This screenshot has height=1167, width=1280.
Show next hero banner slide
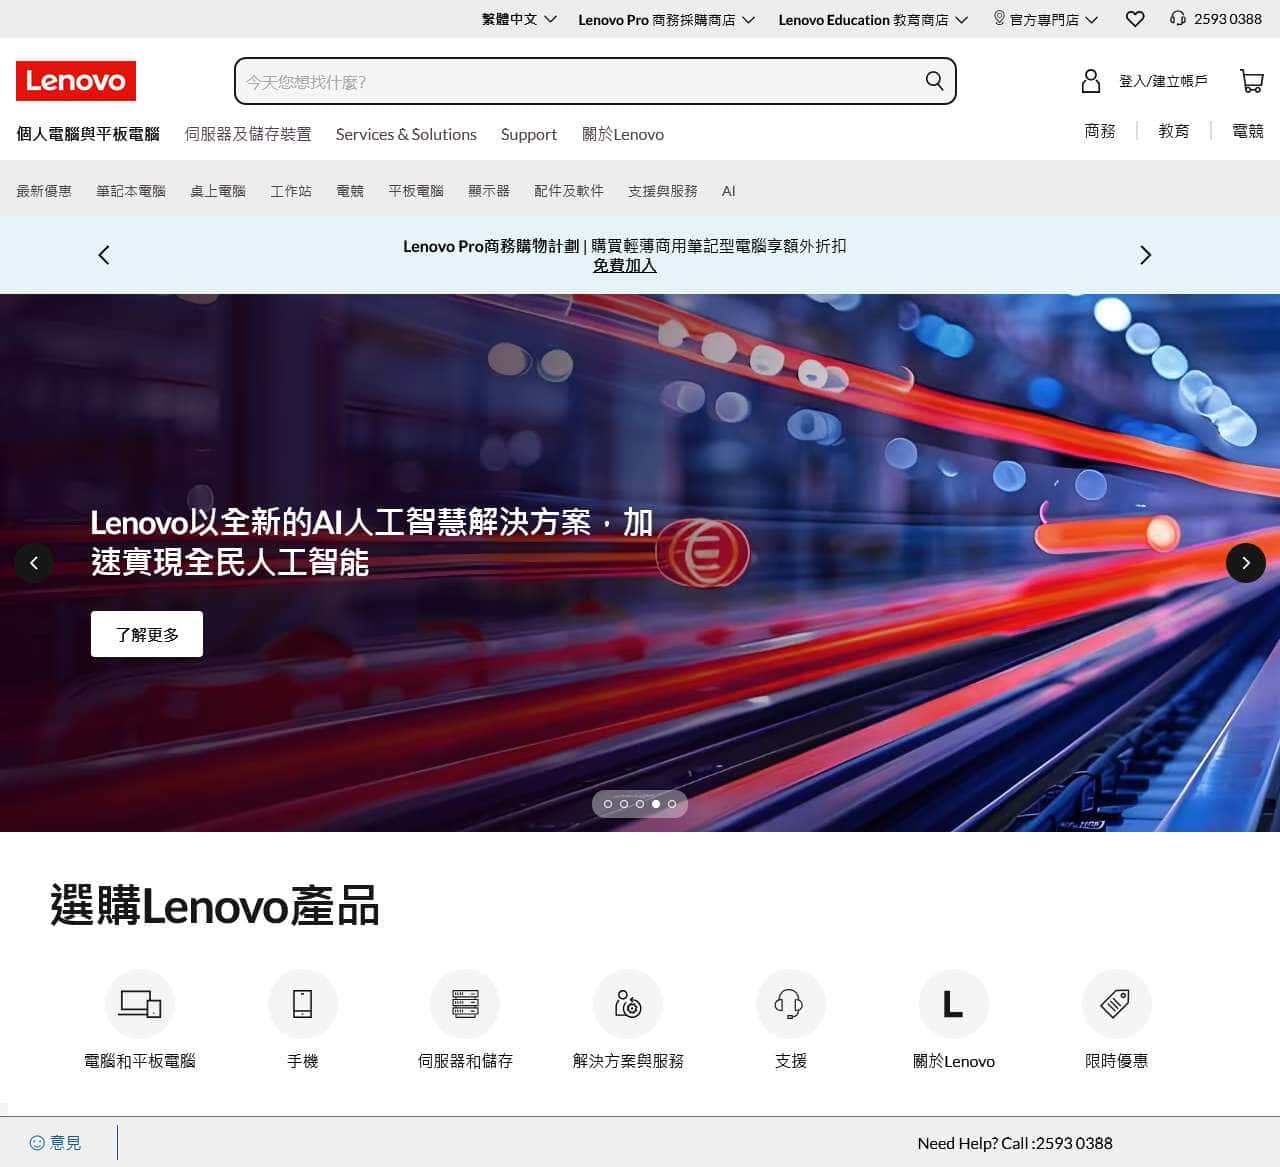pyautogui.click(x=1246, y=563)
